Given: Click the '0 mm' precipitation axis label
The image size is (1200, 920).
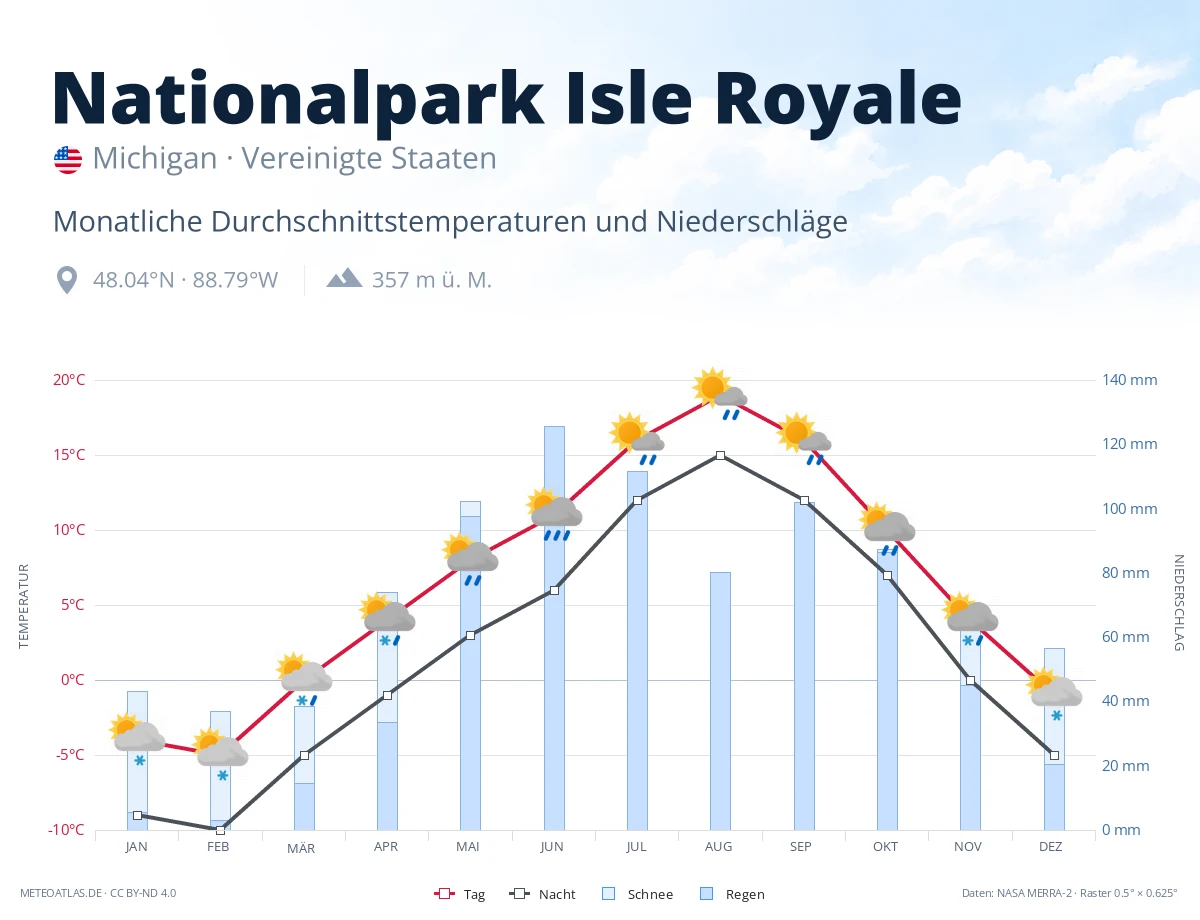Looking at the screenshot, I should [1122, 830].
